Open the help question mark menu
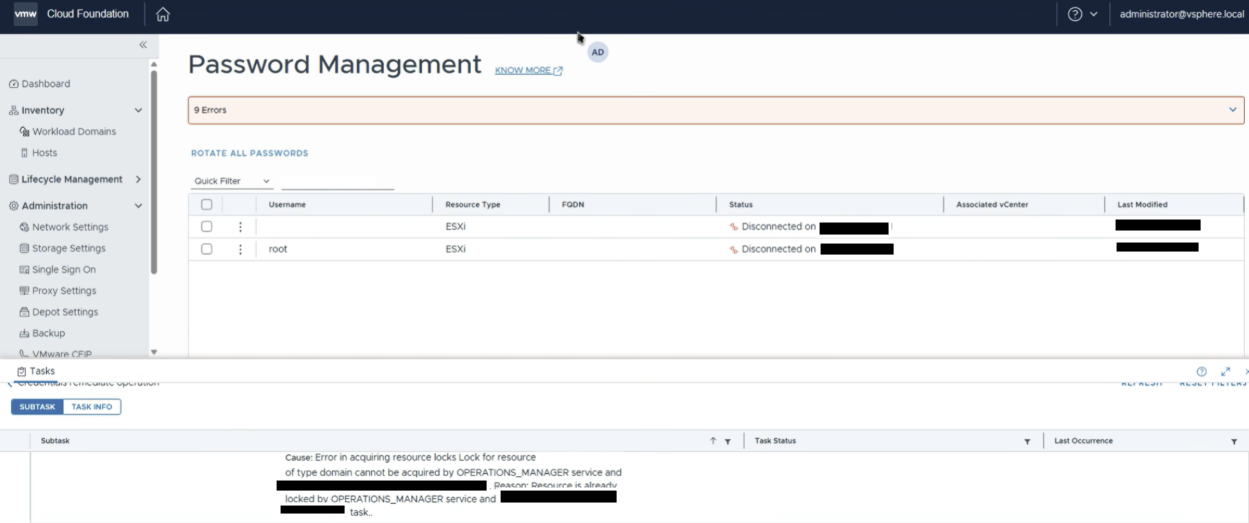 [x=1083, y=14]
